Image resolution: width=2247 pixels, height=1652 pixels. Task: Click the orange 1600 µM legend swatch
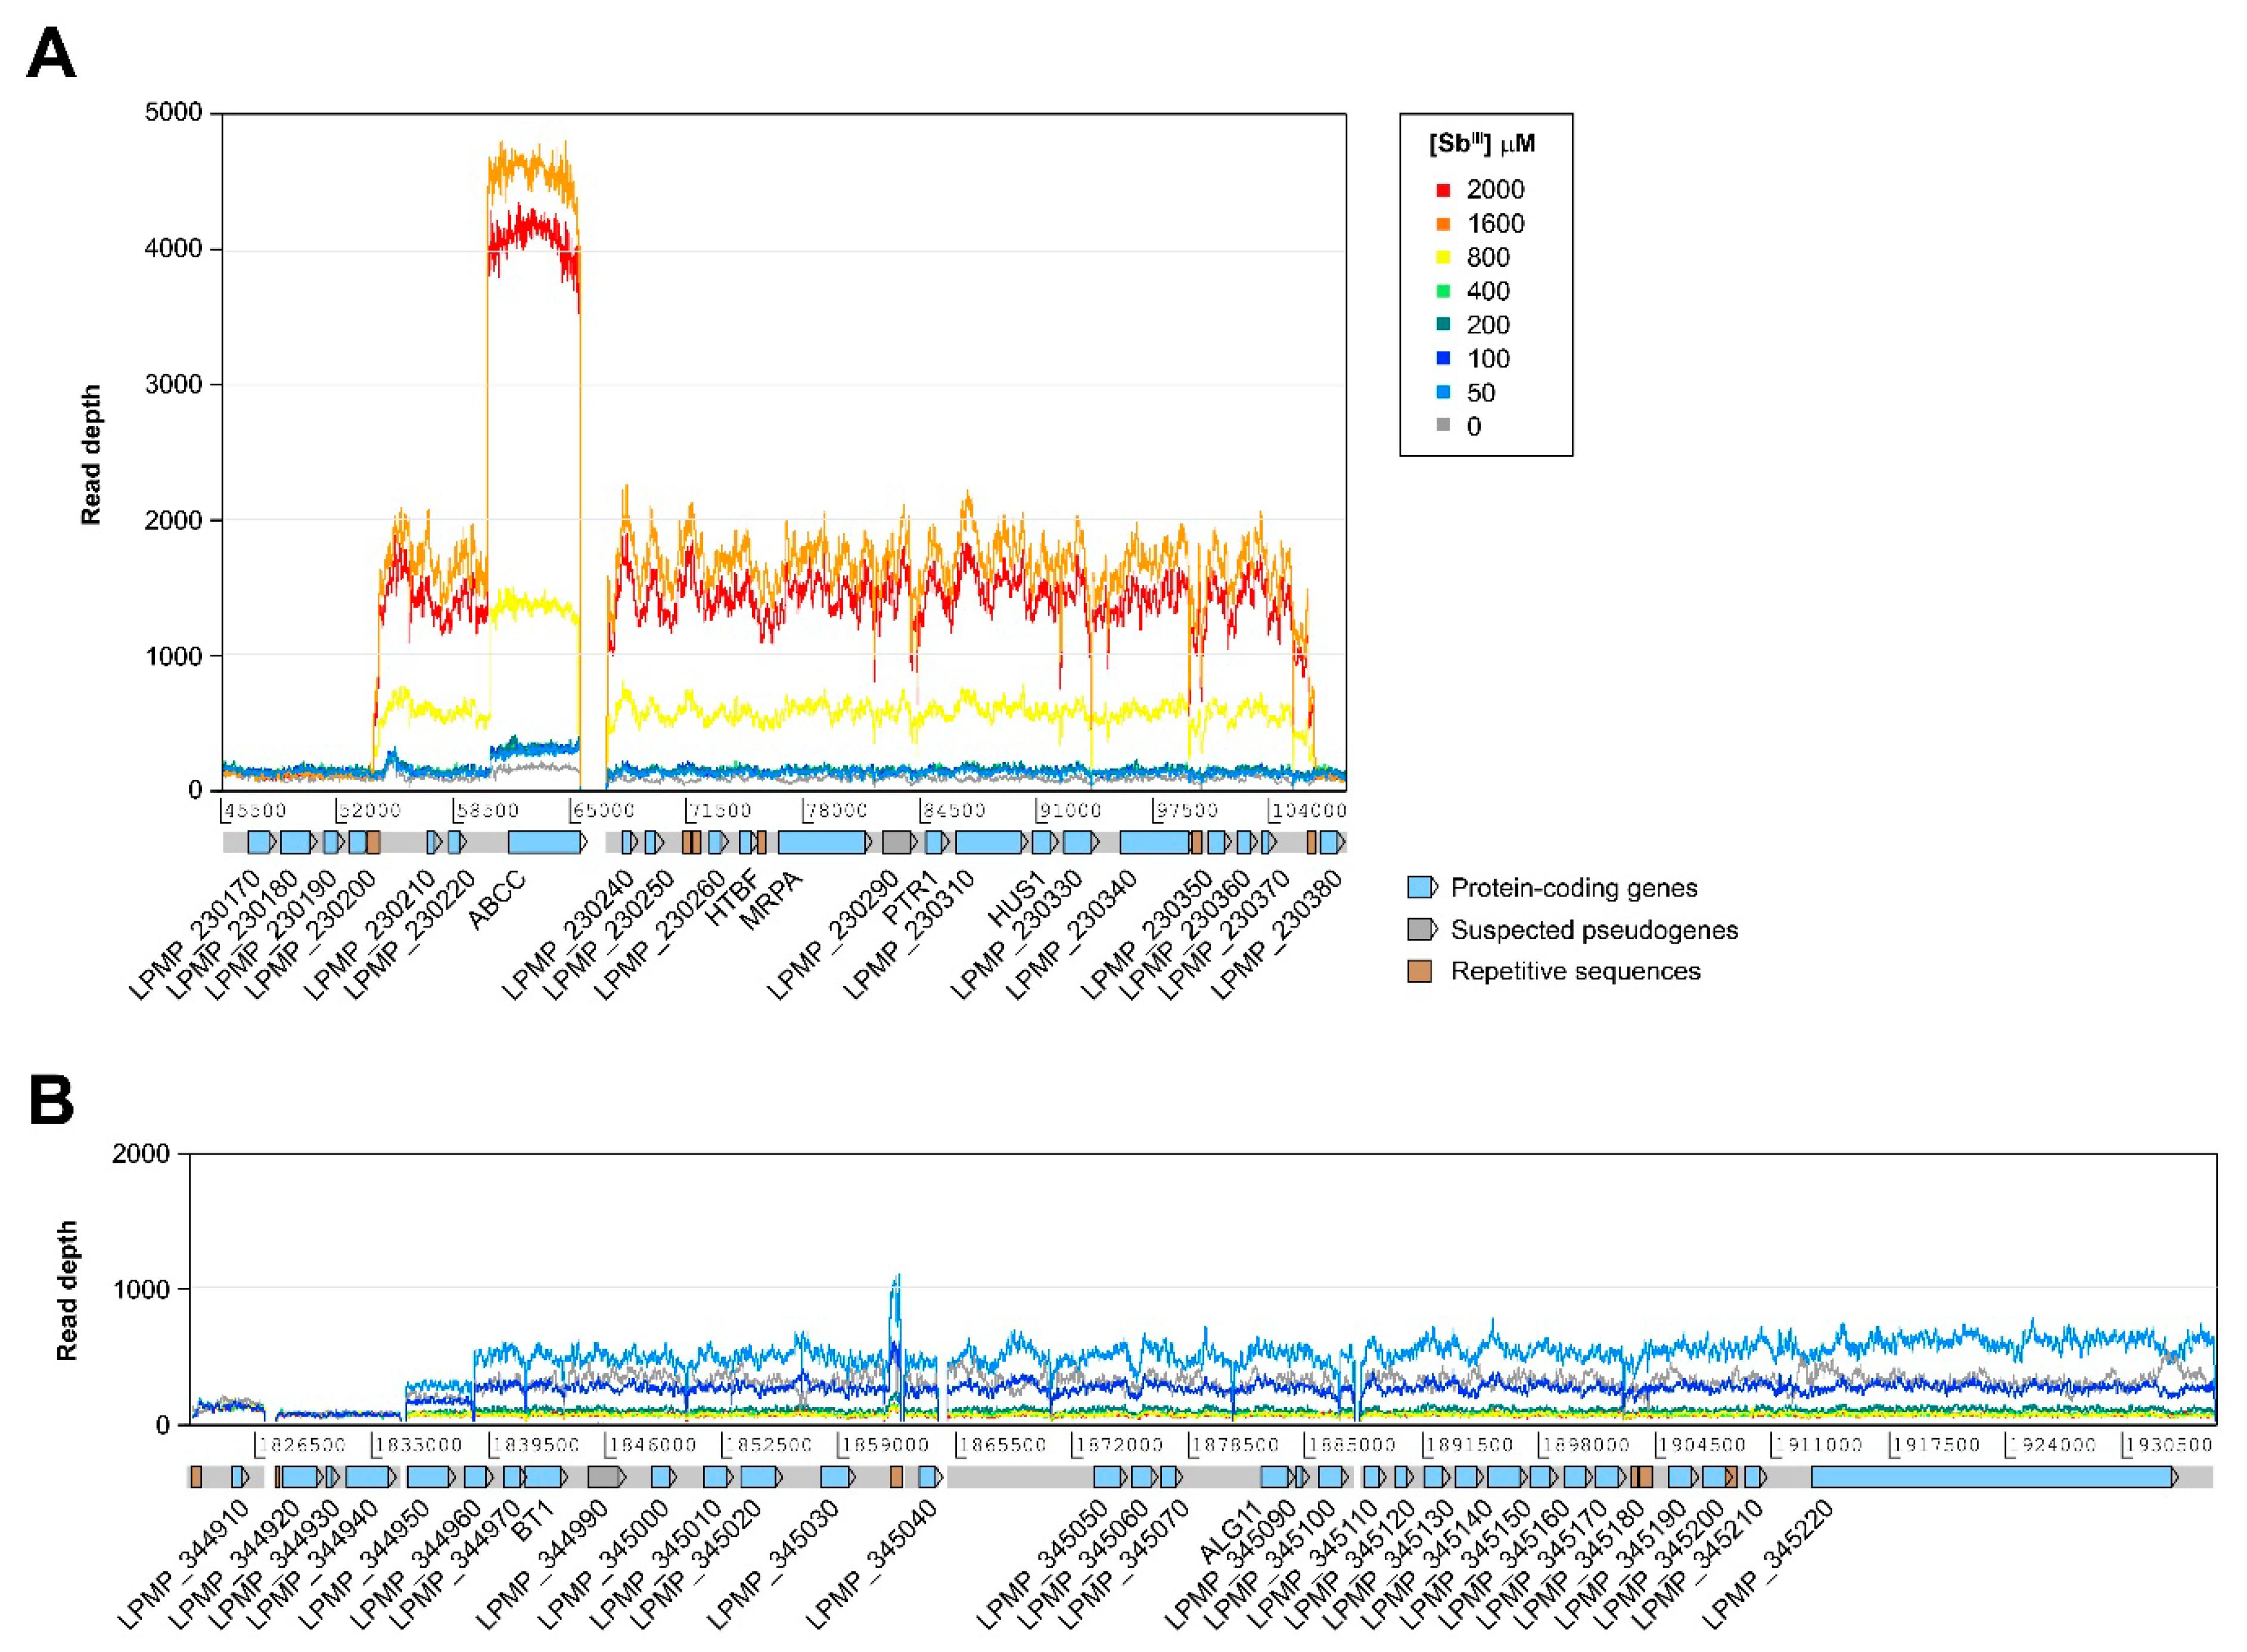tap(1443, 224)
